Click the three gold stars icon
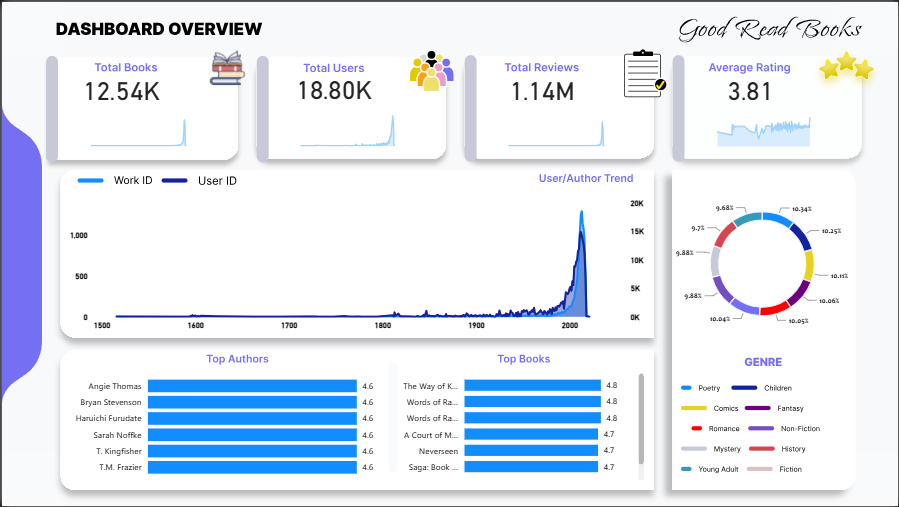Screen dimensions: 899x507 846,65
